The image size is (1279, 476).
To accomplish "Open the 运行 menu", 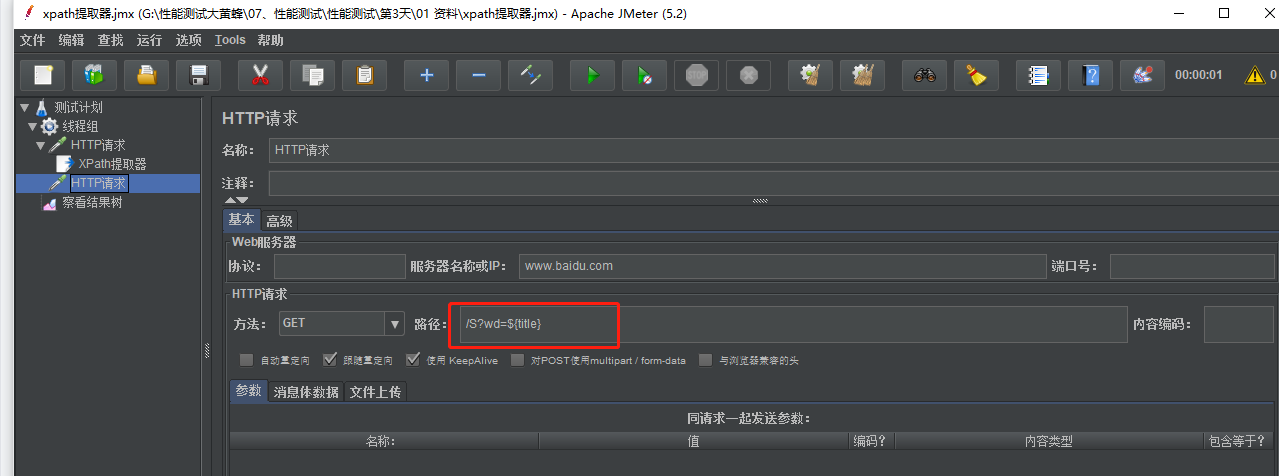I will coord(150,40).
